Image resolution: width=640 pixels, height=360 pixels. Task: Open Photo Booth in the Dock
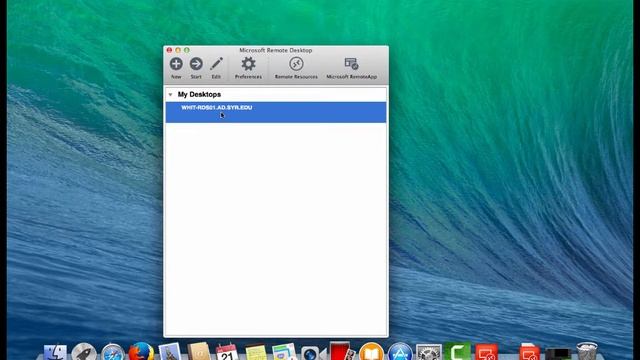point(342,351)
